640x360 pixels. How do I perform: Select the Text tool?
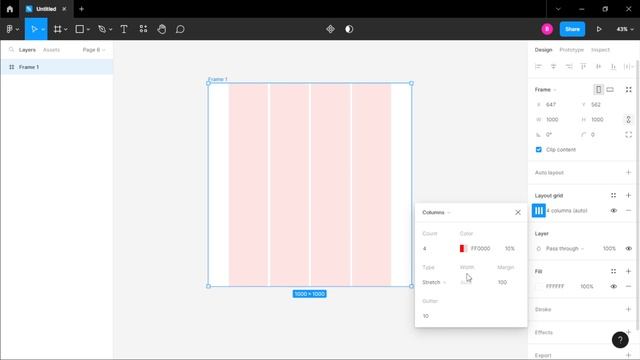tap(124, 29)
